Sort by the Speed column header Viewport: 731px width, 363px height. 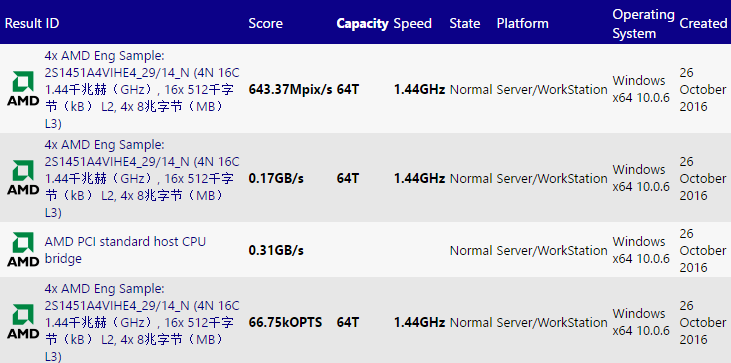[413, 23]
